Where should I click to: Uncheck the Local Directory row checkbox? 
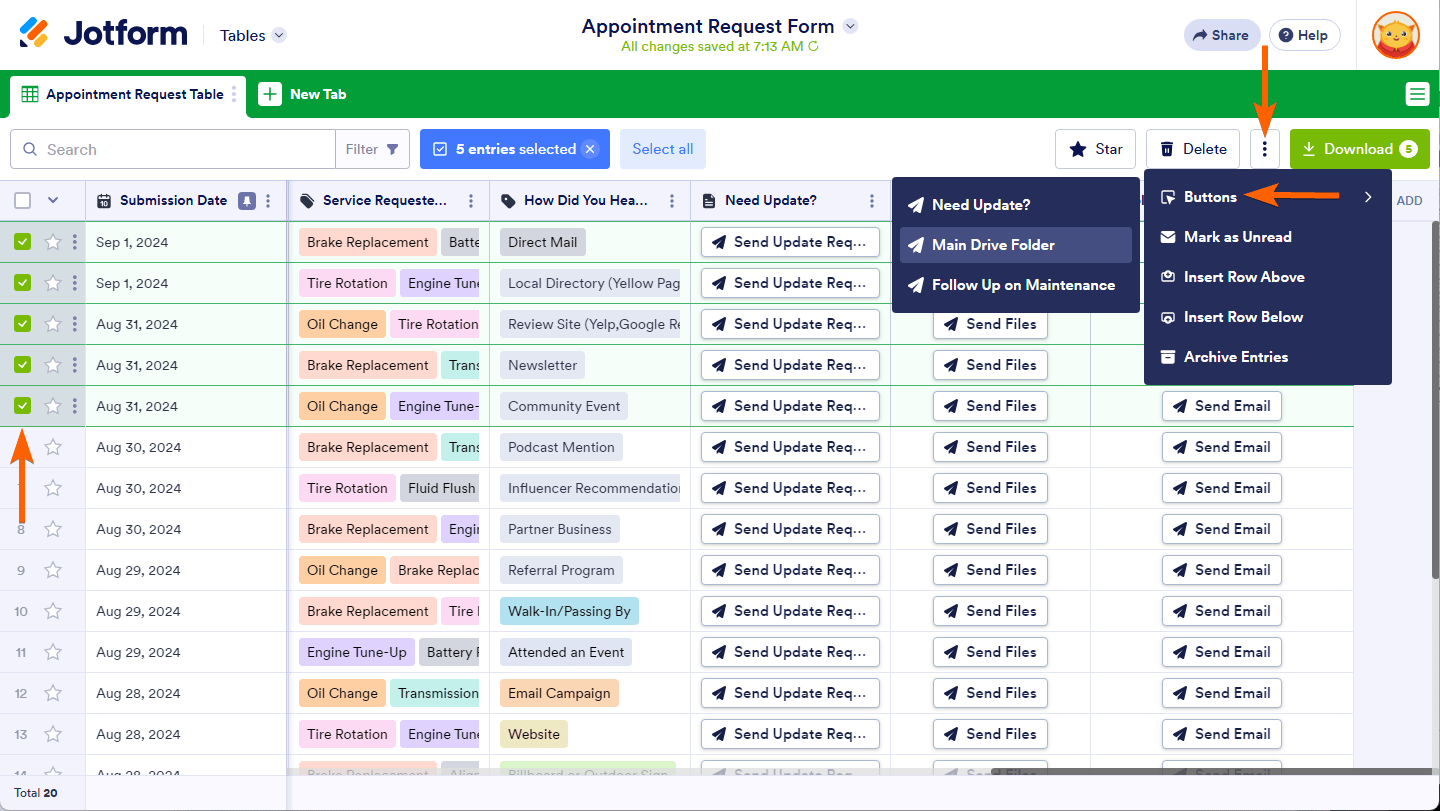[23, 283]
